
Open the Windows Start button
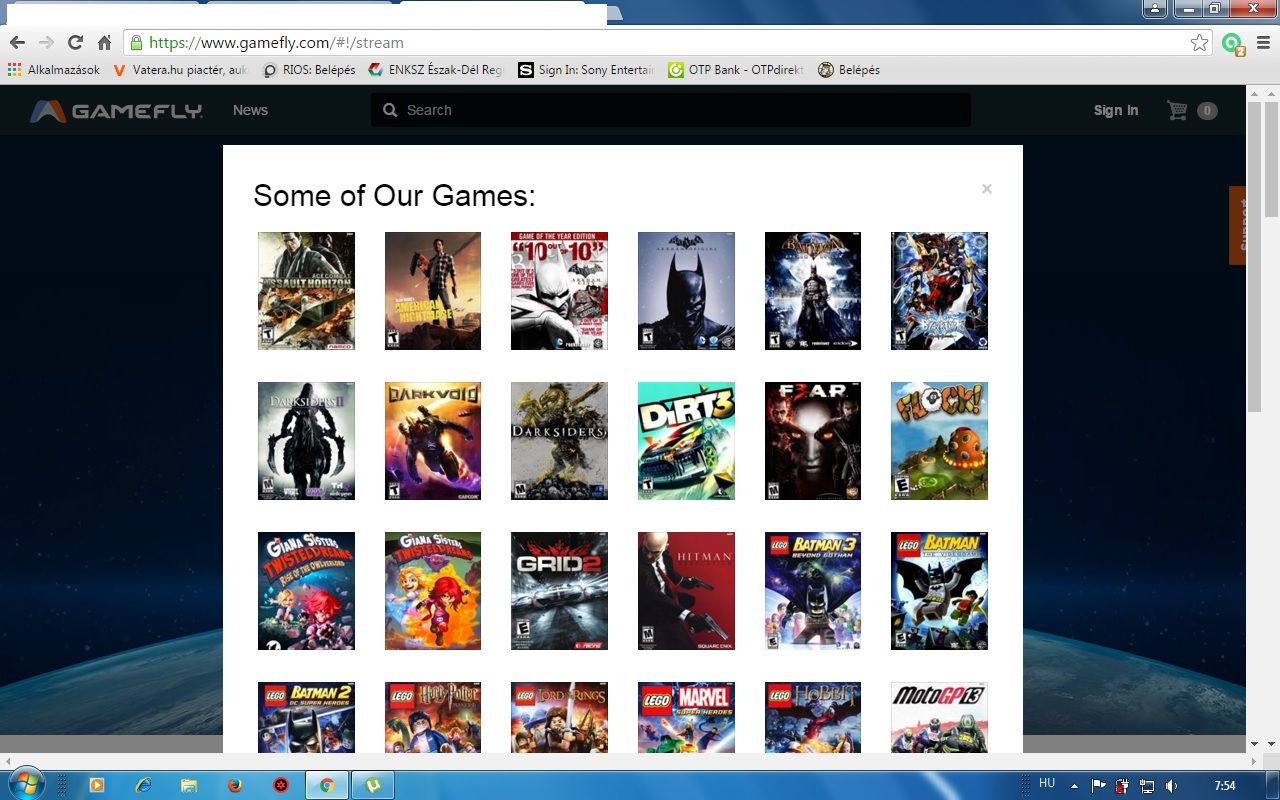point(25,783)
